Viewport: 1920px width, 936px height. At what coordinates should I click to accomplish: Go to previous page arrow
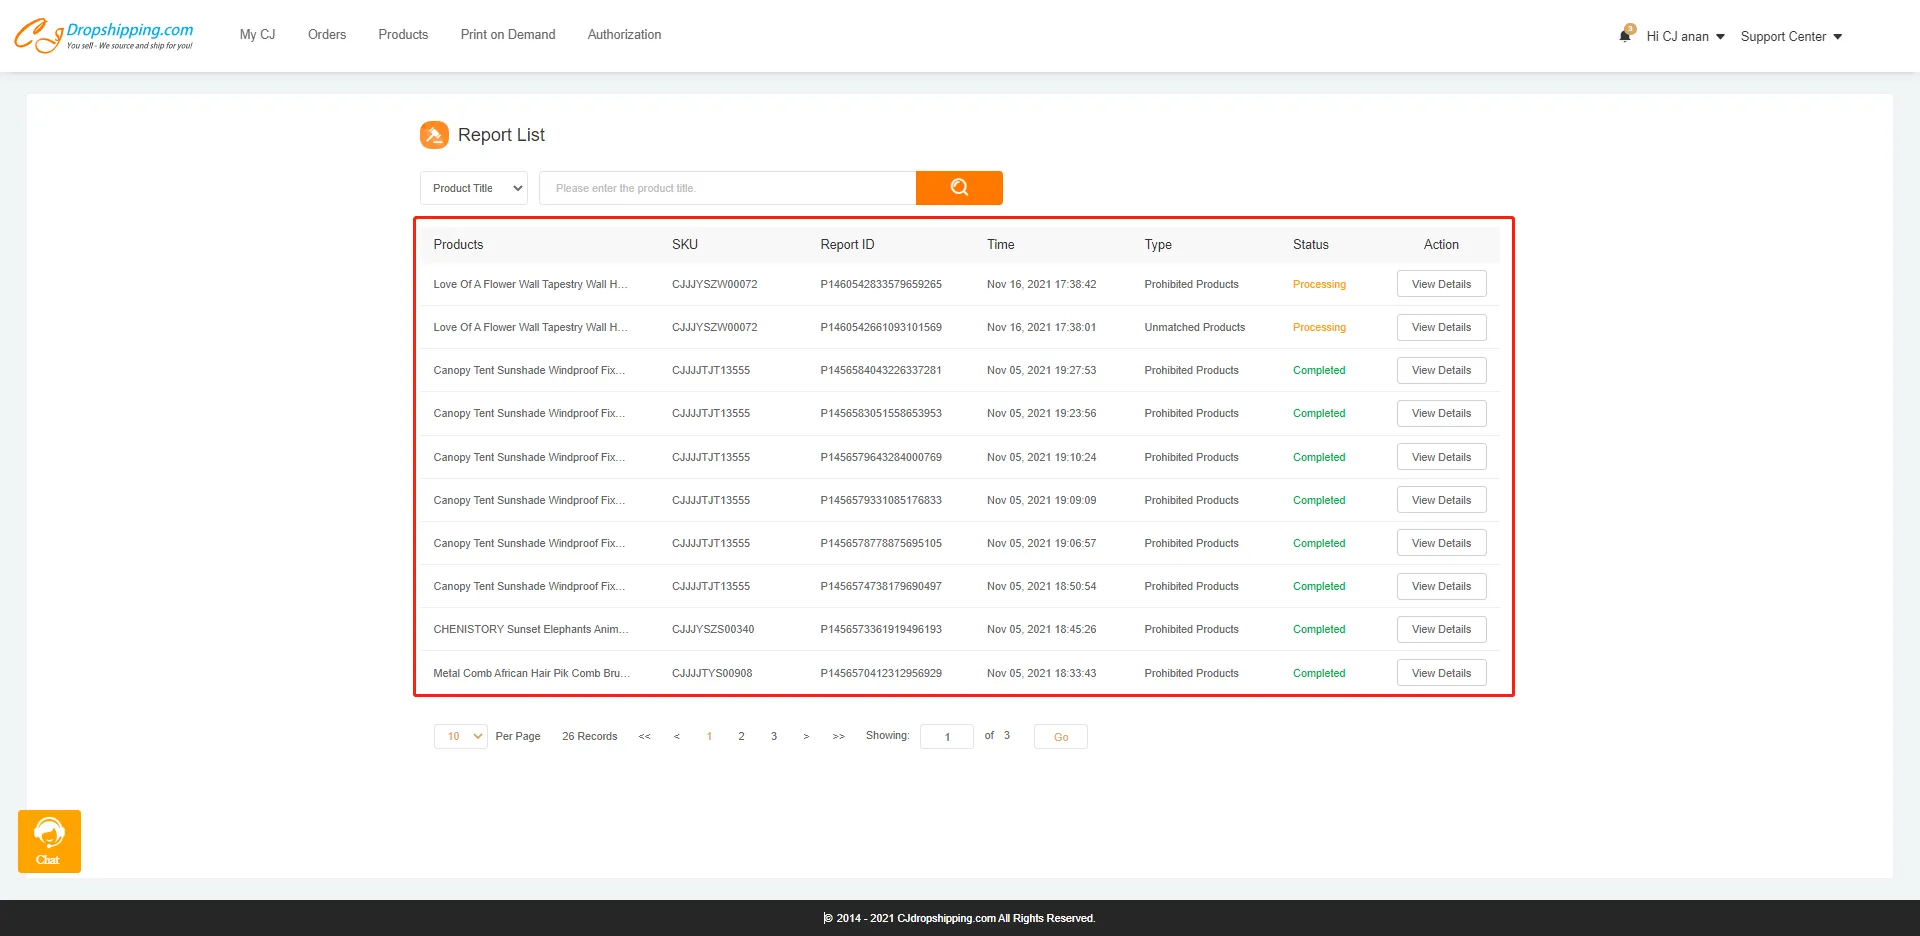[x=677, y=737]
